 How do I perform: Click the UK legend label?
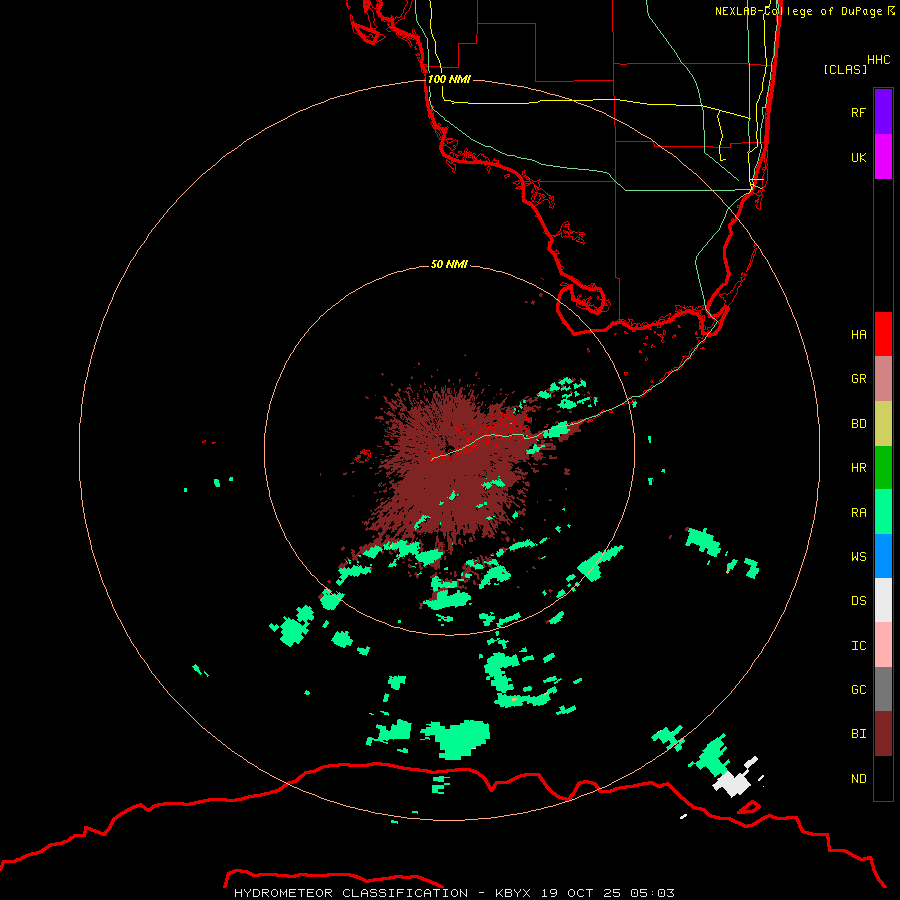click(x=859, y=157)
